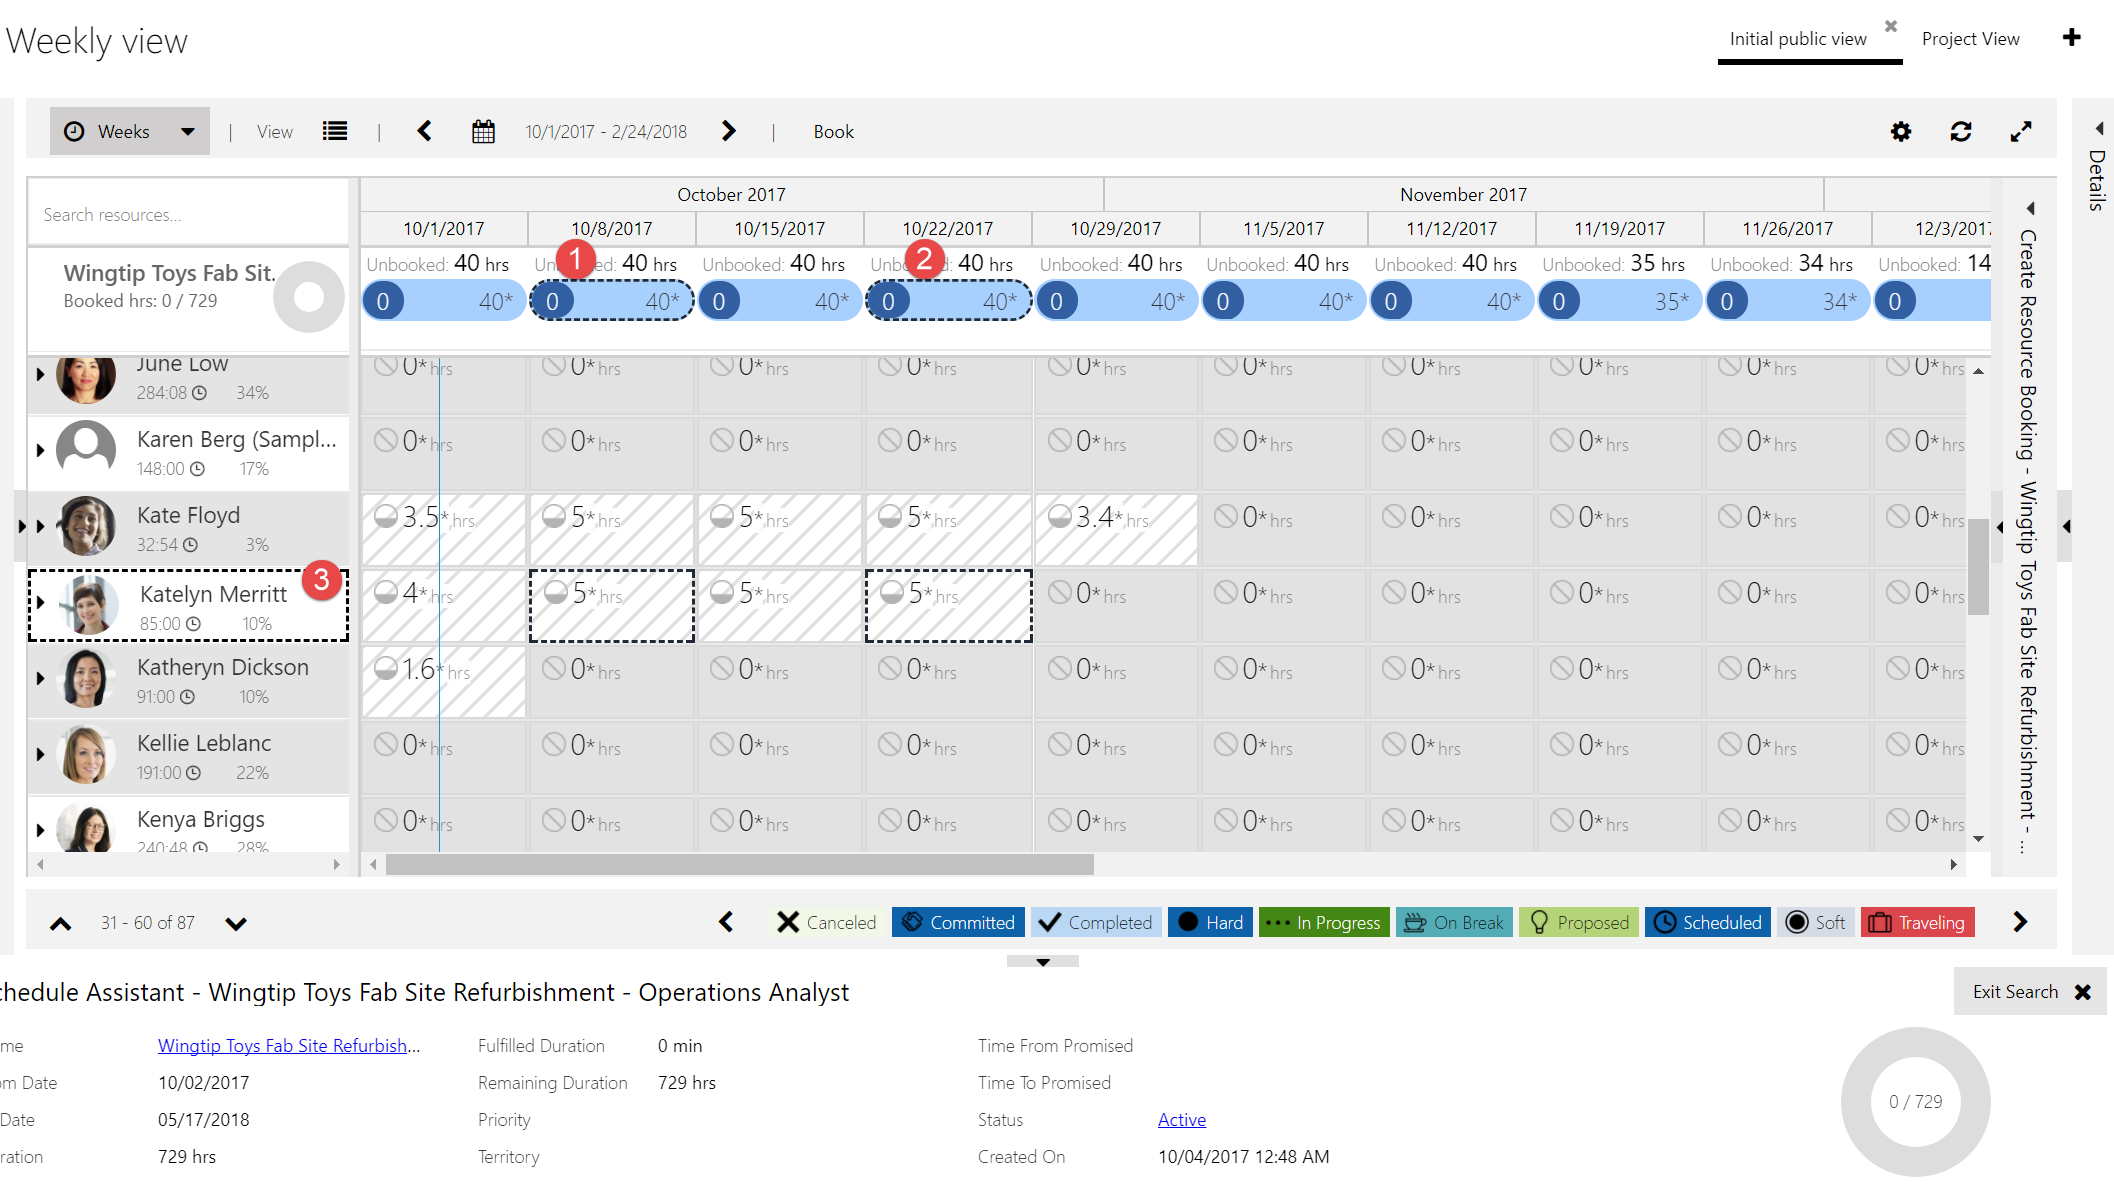Select Katelyn Merritt's 10/8/2017 cell
The image size is (2114, 1202).
pyautogui.click(x=611, y=606)
